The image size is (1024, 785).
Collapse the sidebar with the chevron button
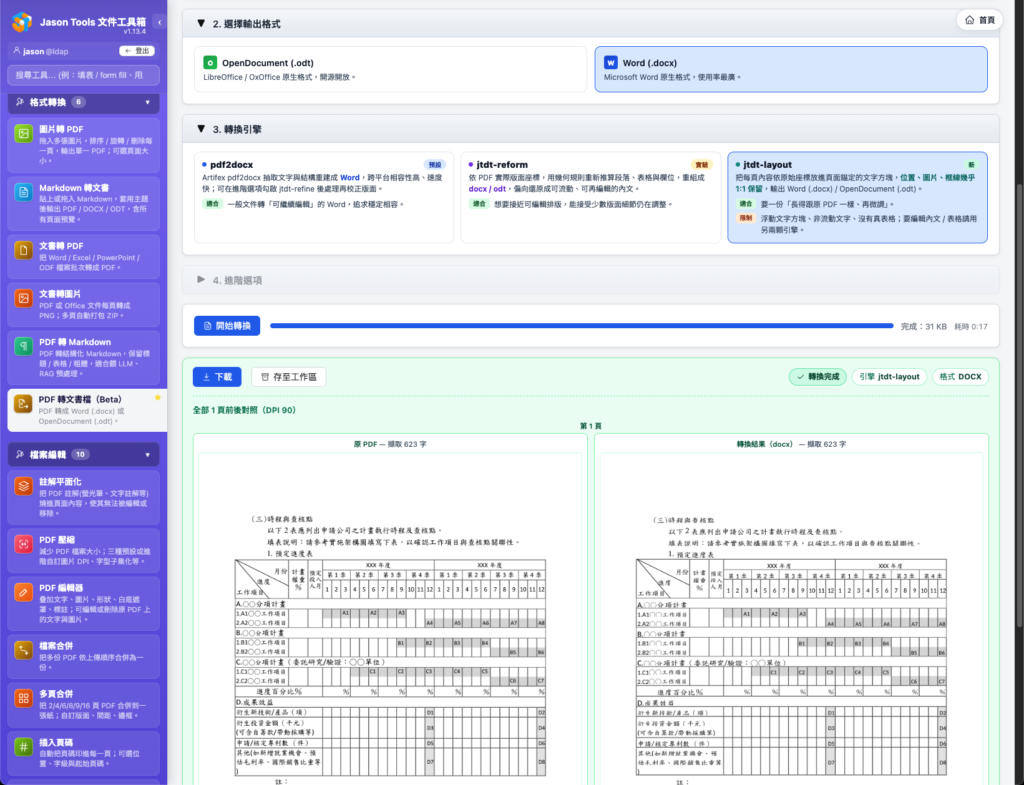pyautogui.click(x=159, y=22)
